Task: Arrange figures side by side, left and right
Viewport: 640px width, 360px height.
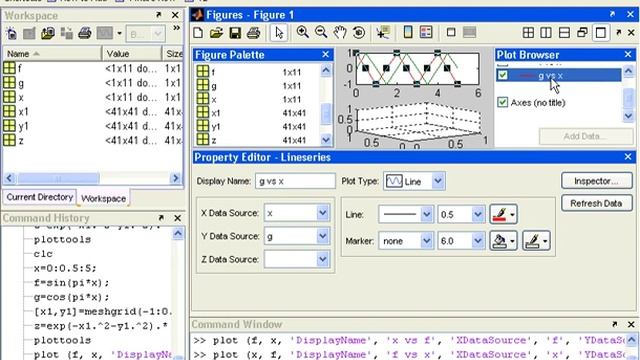Action: pyautogui.click(x=546, y=33)
